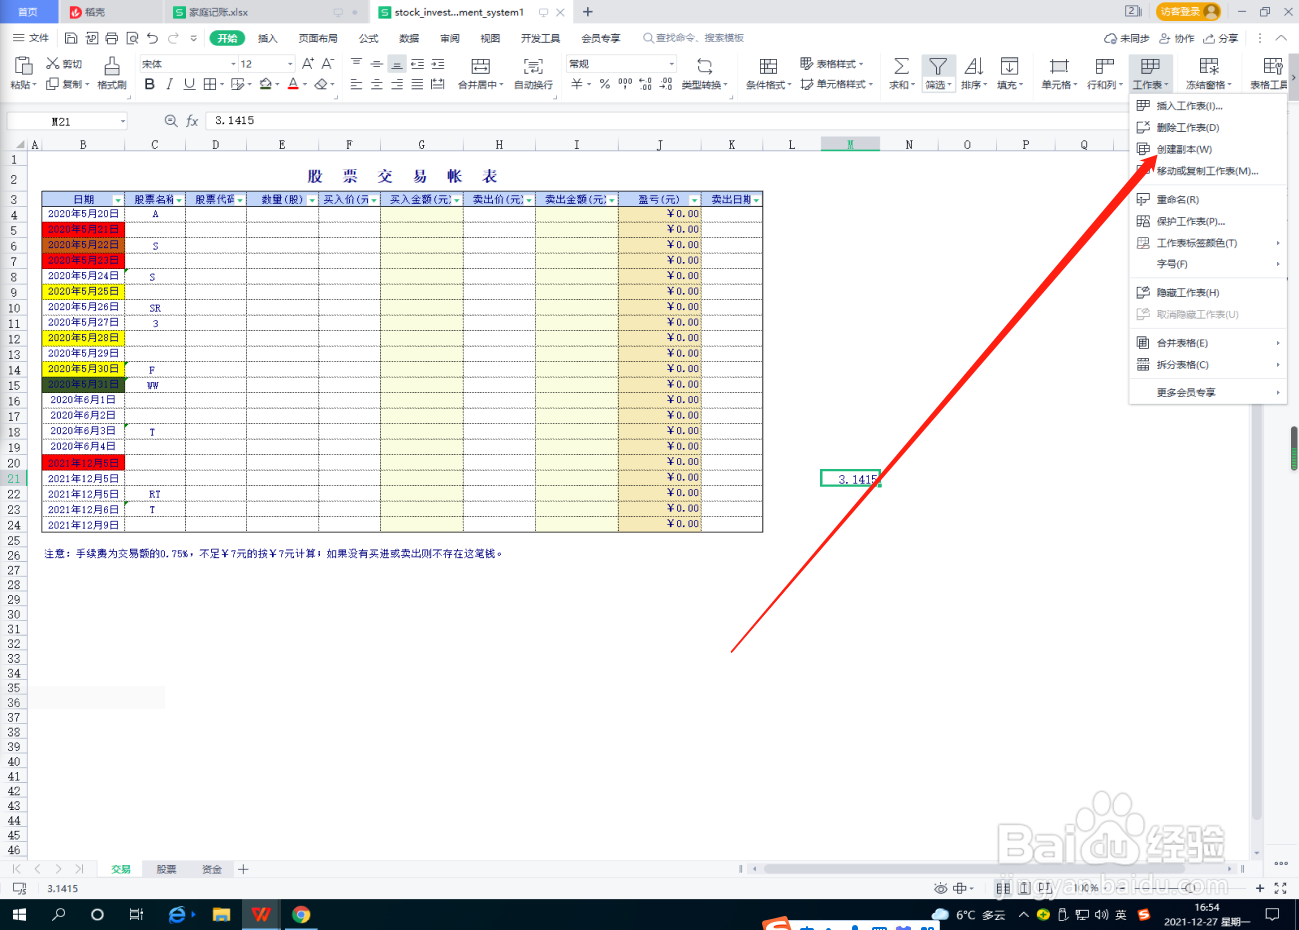The width and height of the screenshot is (1299, 930).
Task: Choose 重命名(R) in the worksheet menu
Action: pyautogui.click(x=1178, y=200)
